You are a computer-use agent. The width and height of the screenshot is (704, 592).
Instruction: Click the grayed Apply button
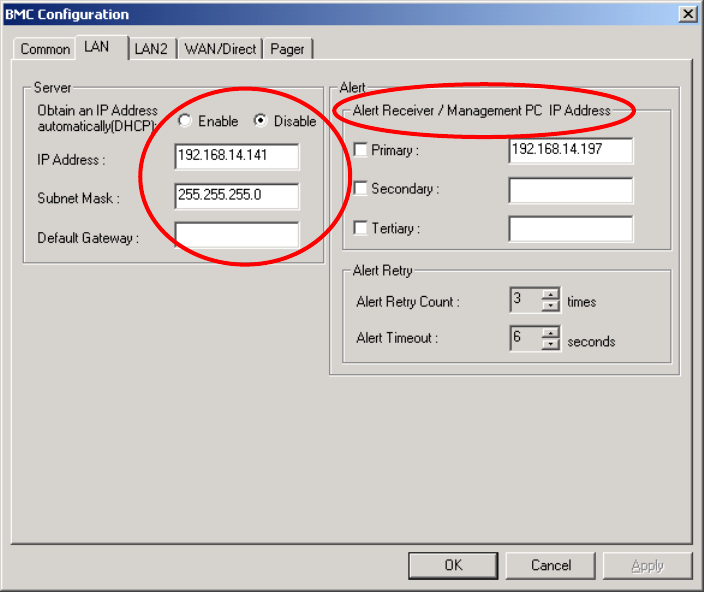click(647, 565)
